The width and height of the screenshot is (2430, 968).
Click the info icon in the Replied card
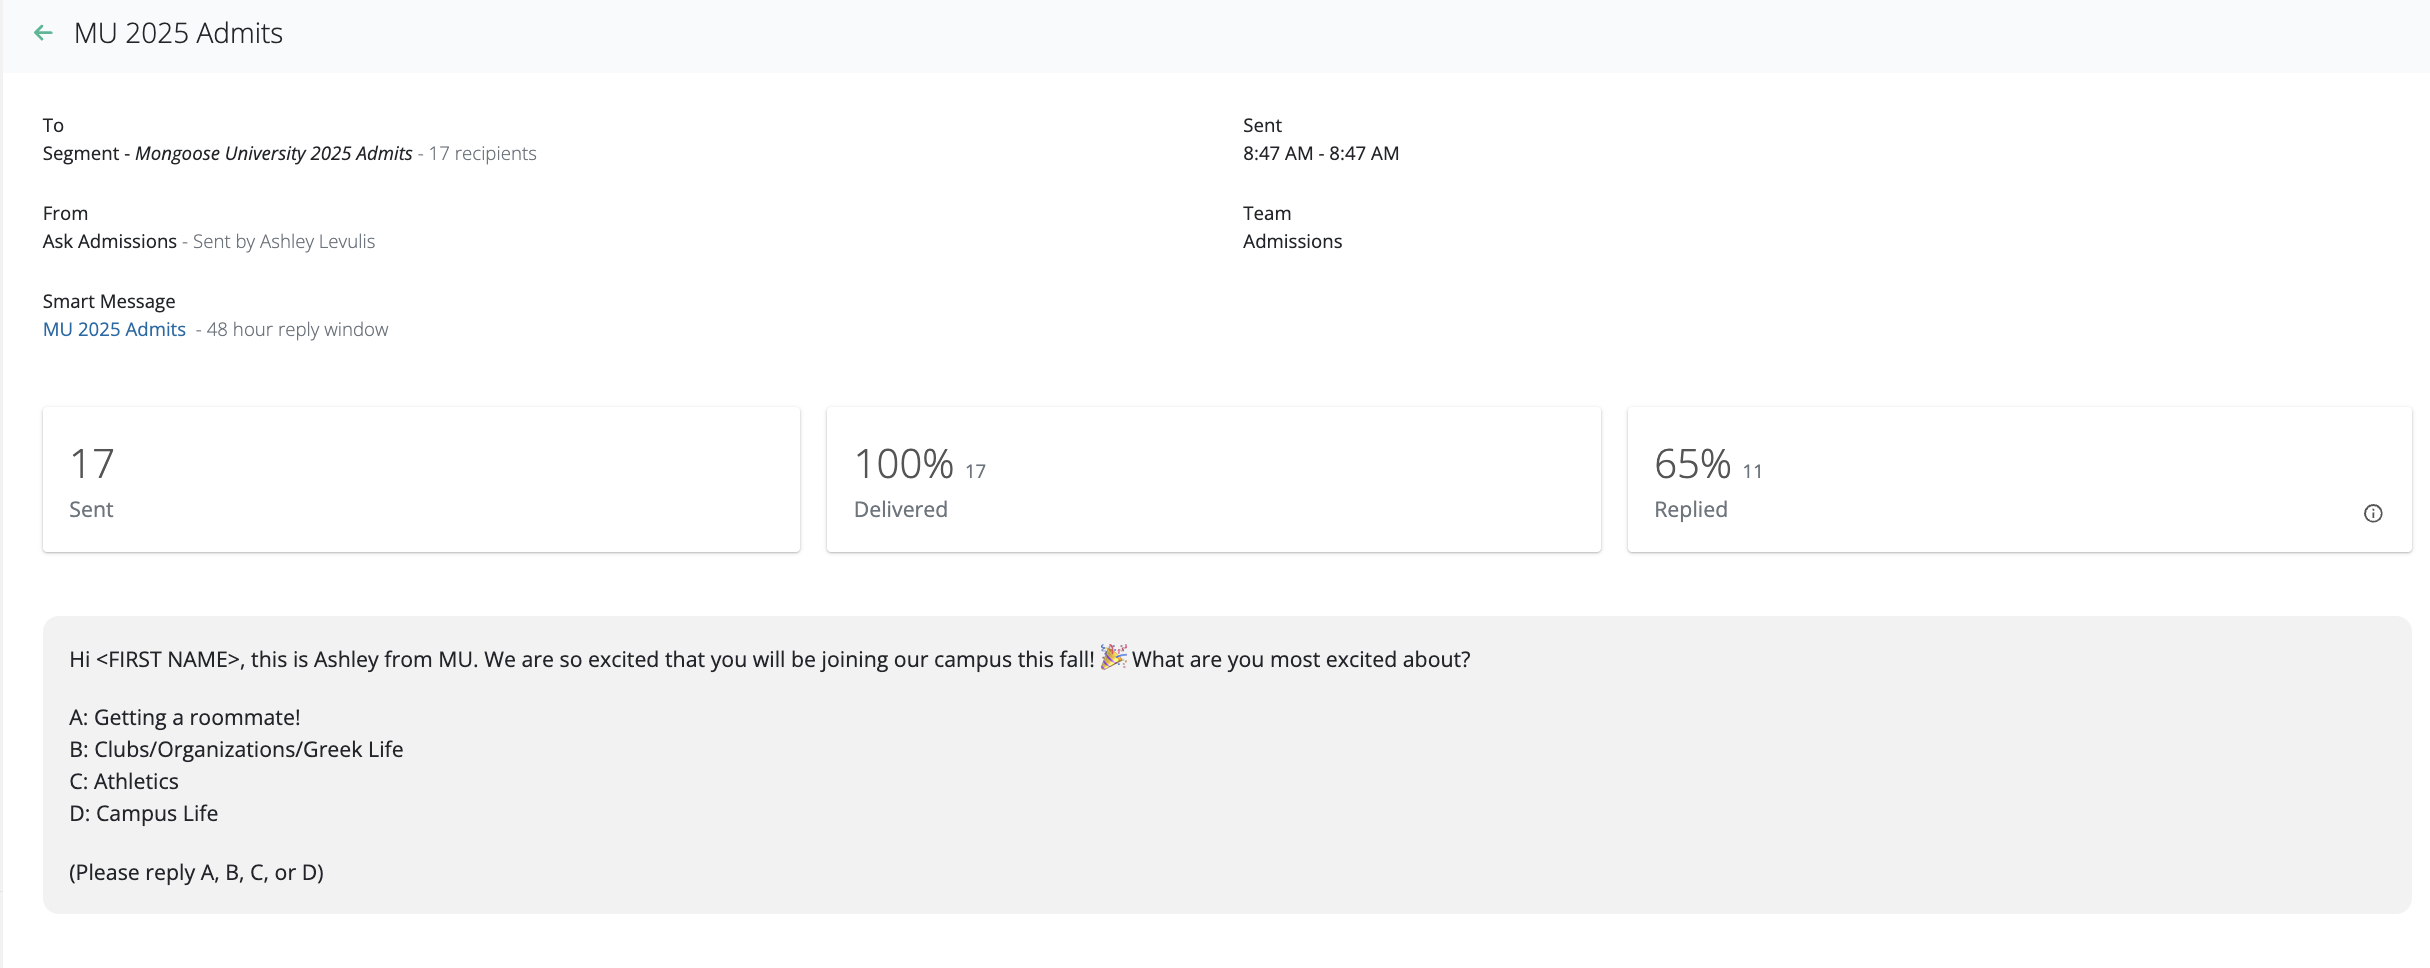pos(2372,514)
